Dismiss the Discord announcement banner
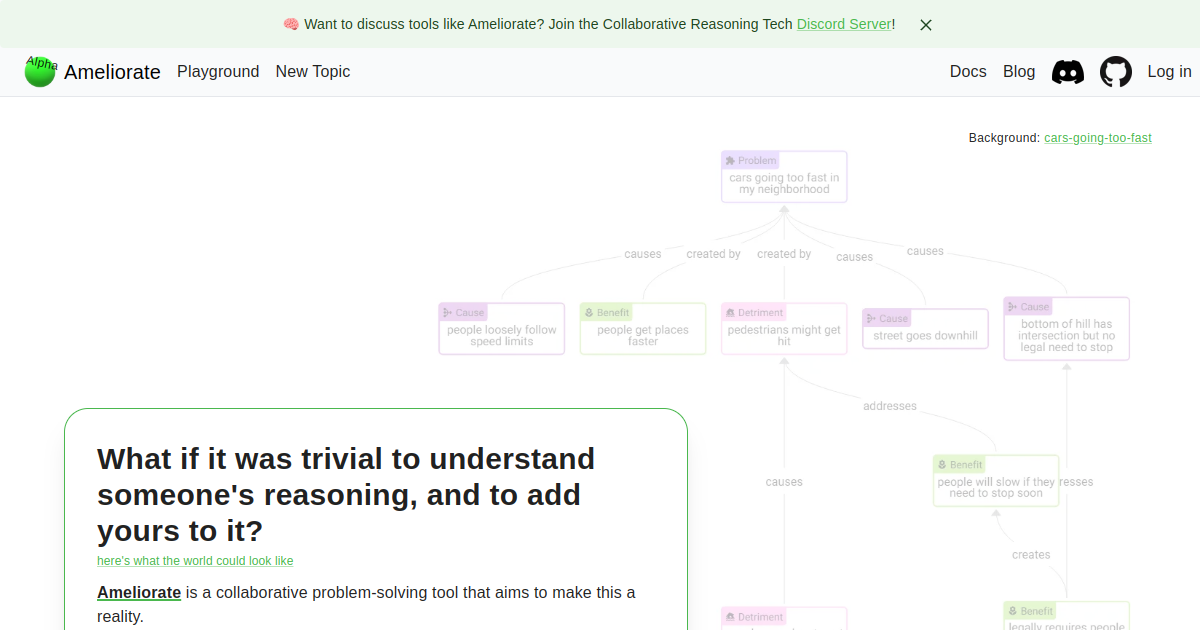Image resolution: width=1200 pixels, height=630 pixels. coord(926,25)
